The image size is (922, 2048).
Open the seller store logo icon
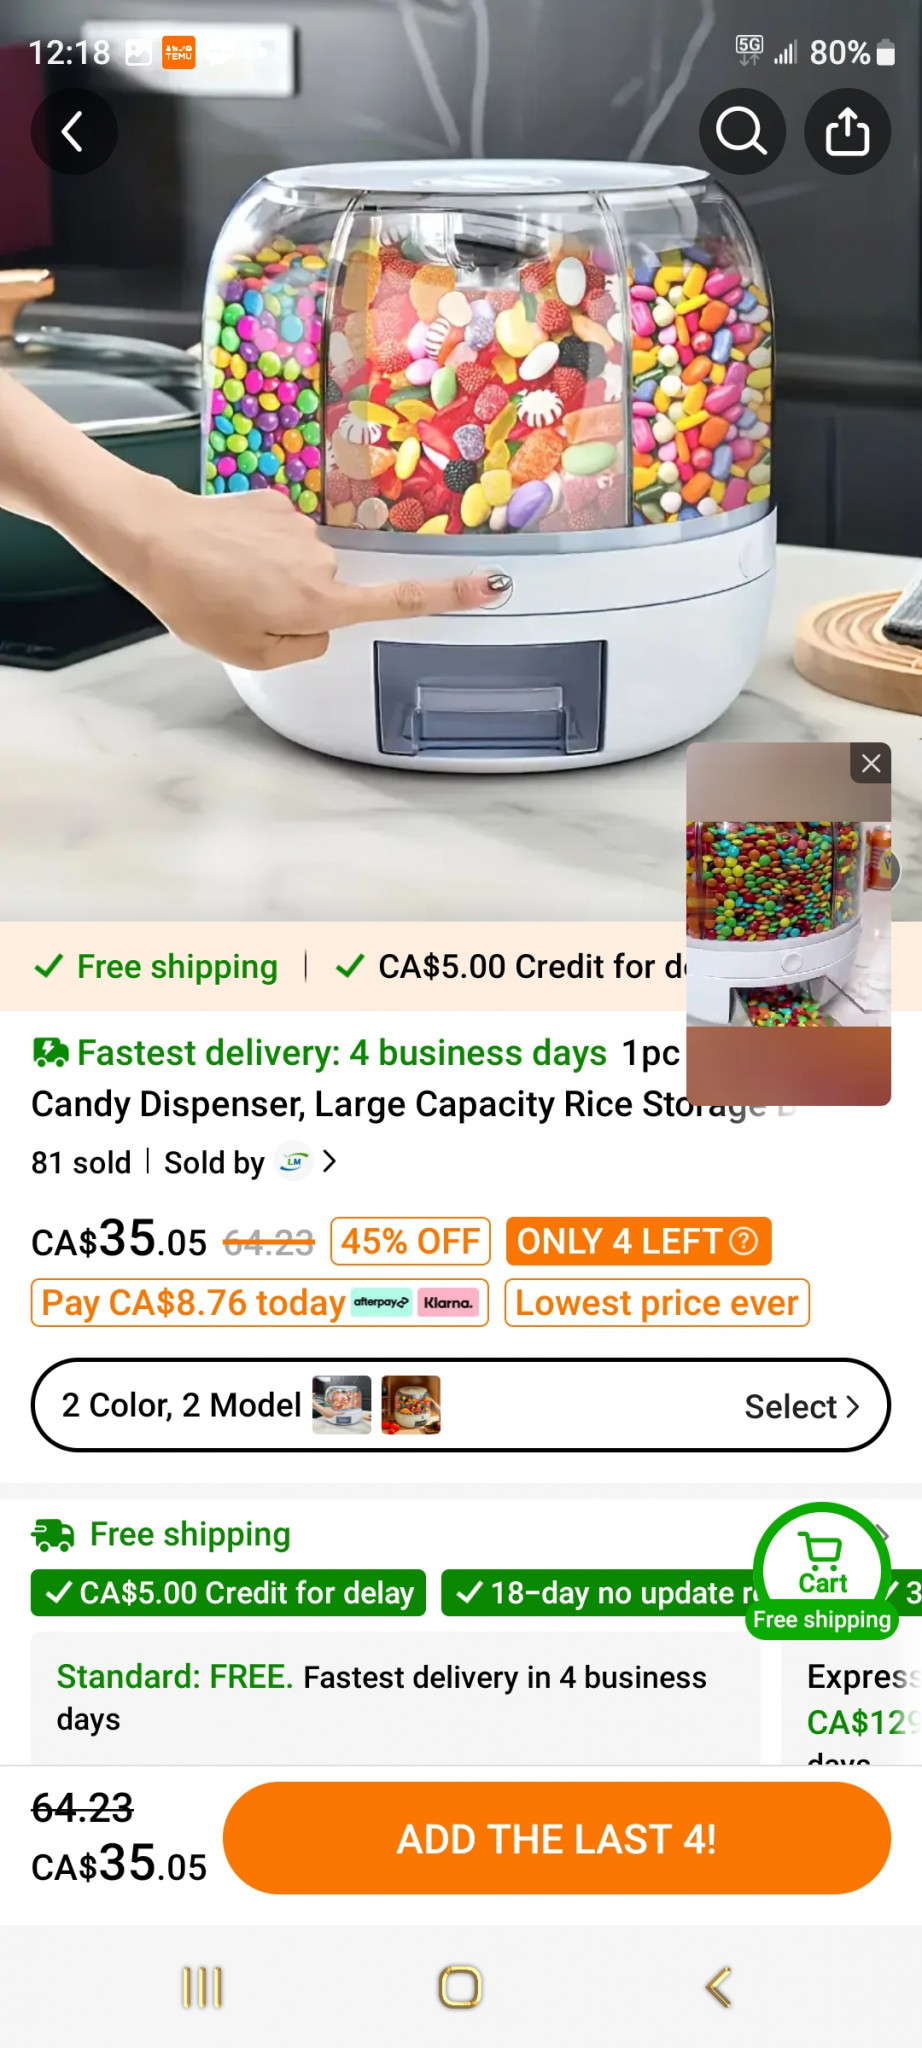(x=293, y=1162)
